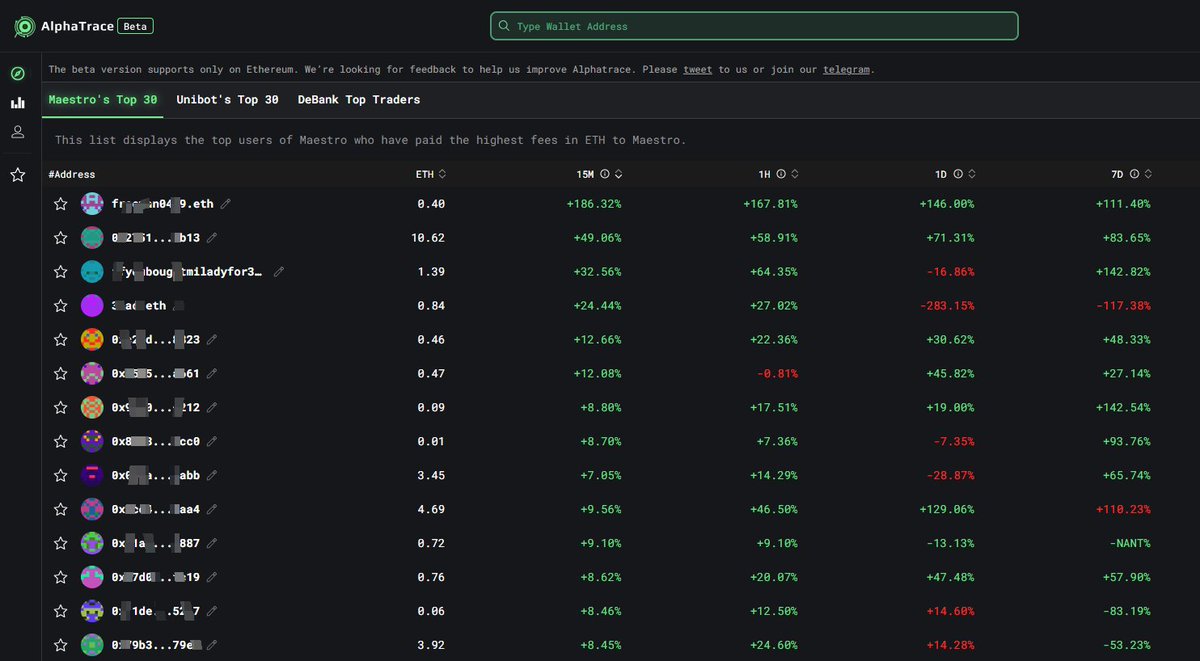
Task: Open the user profile icon in sidebar
Action: 18,132
